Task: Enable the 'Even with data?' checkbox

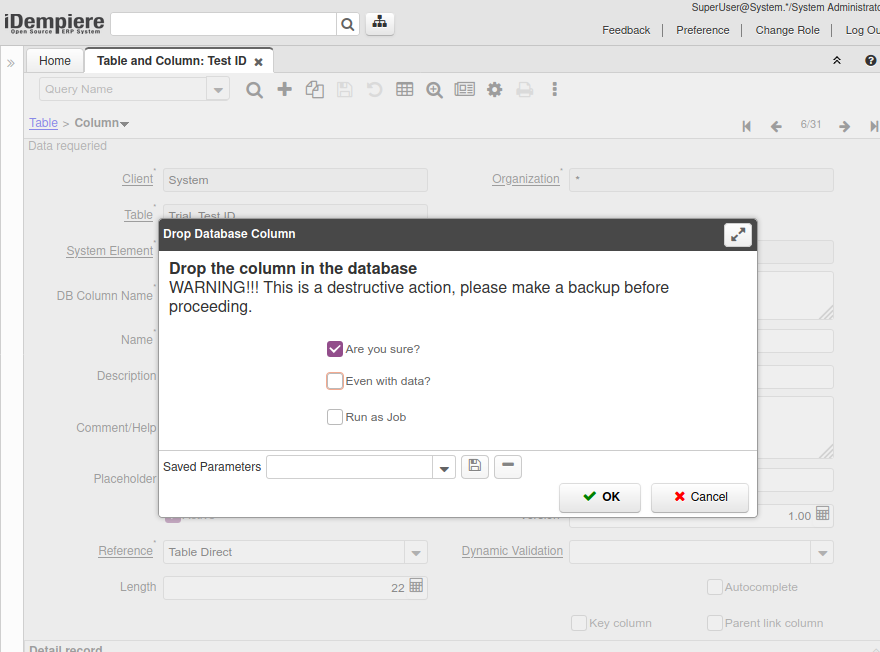Action: coord(335,381)
